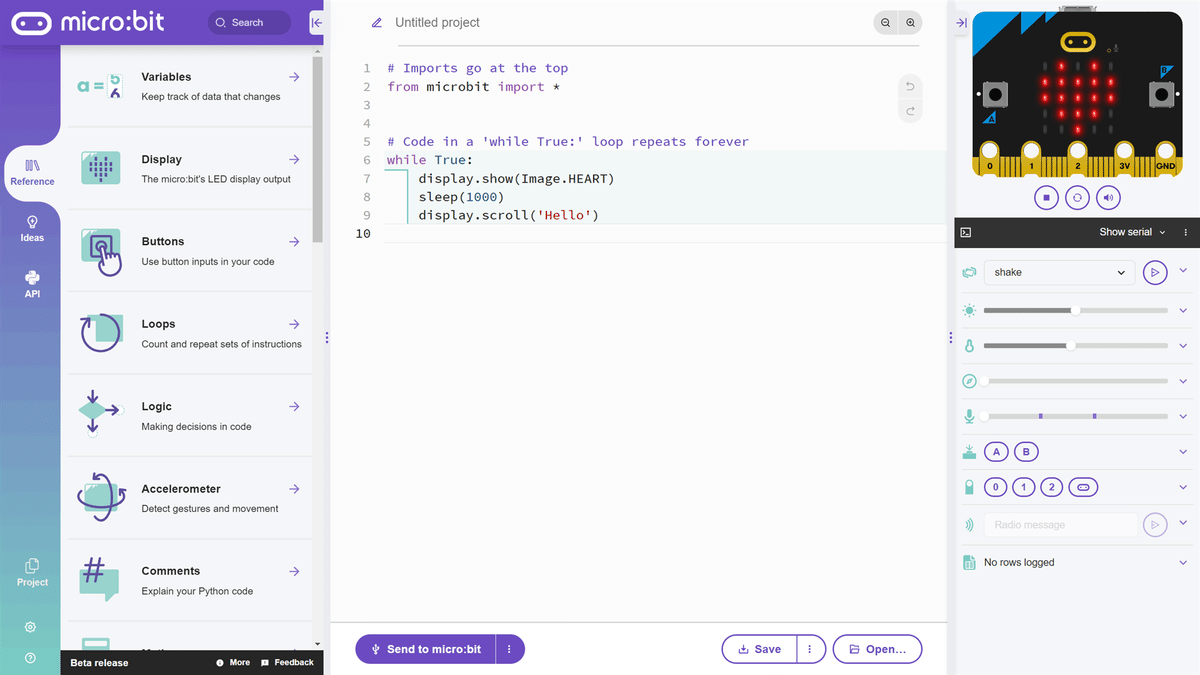
Task: Open the Ideas panel in the sidebar
Action: (31, 229)
